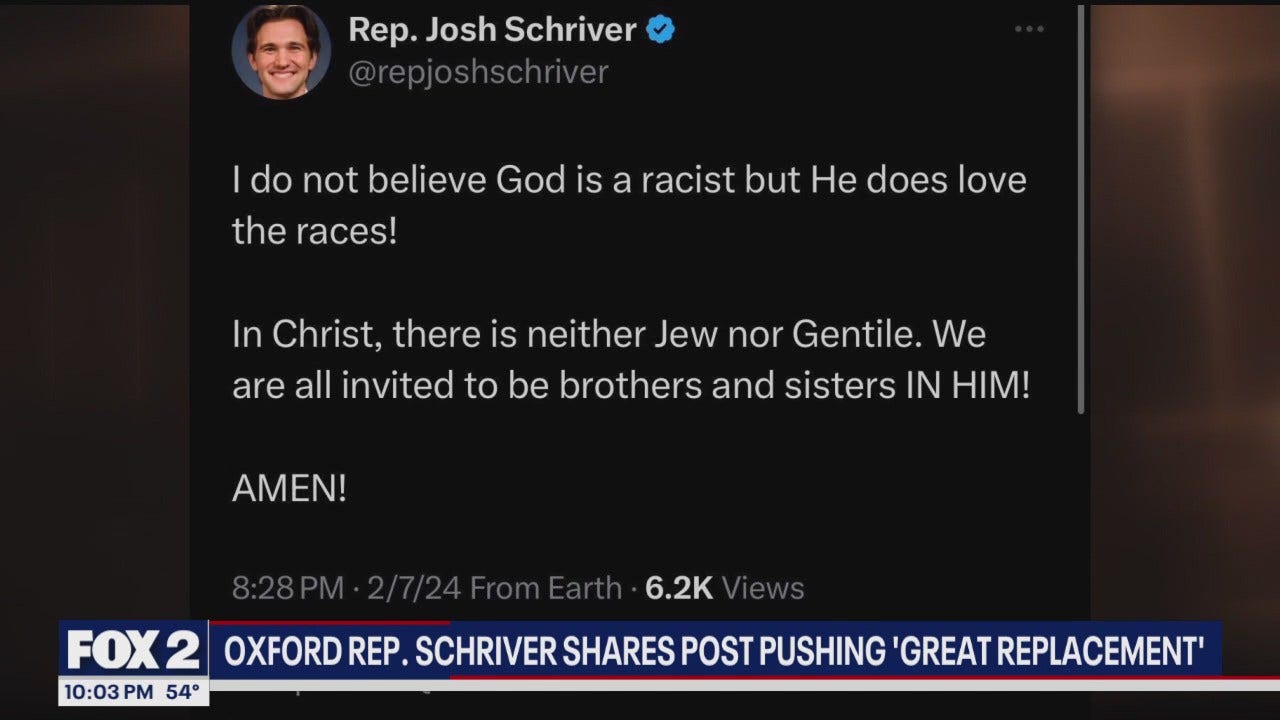This screenshot has width=1280, height=720.
Task: Click the AMEN! line to expand the thread
Action: click(x=289, y=487)
